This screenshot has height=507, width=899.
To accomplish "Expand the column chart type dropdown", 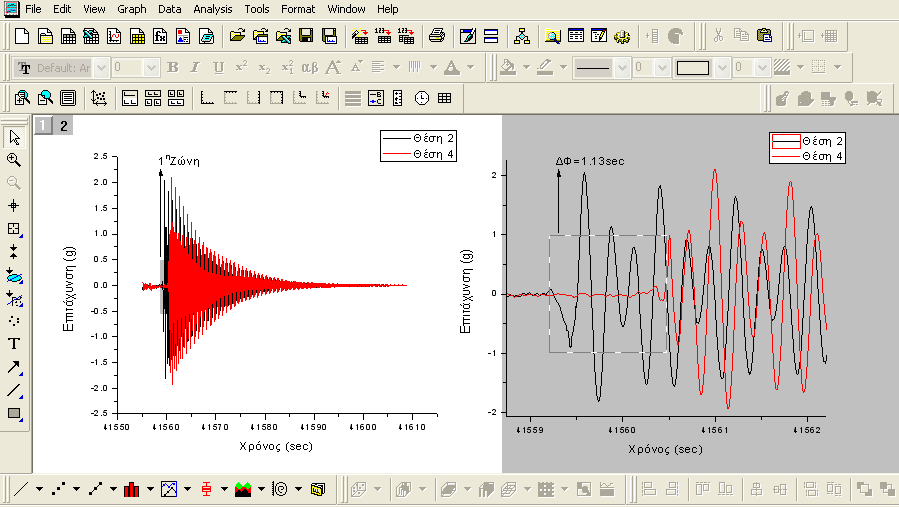I will [150, 489].
